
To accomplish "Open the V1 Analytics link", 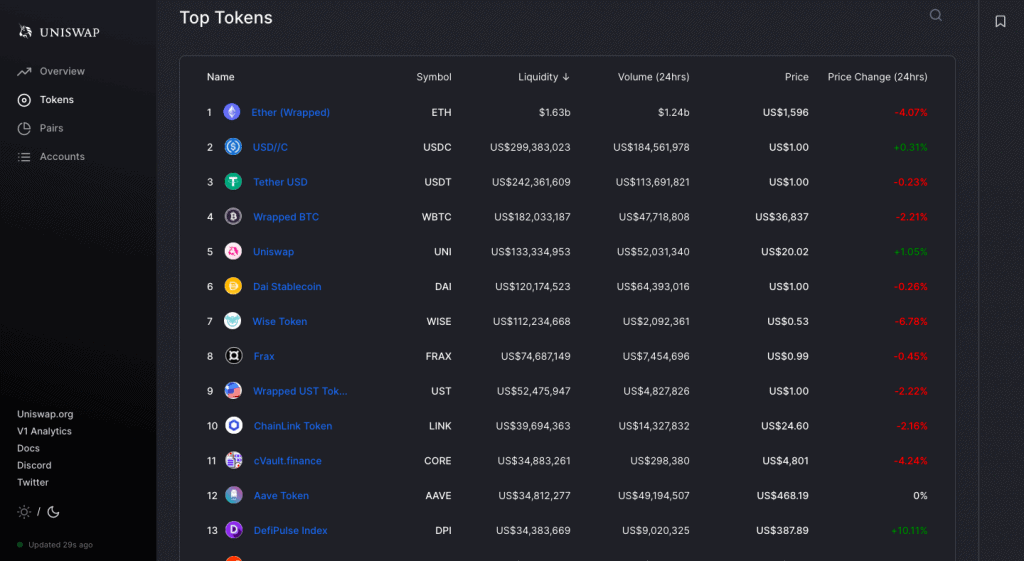I will coord(44,431).
